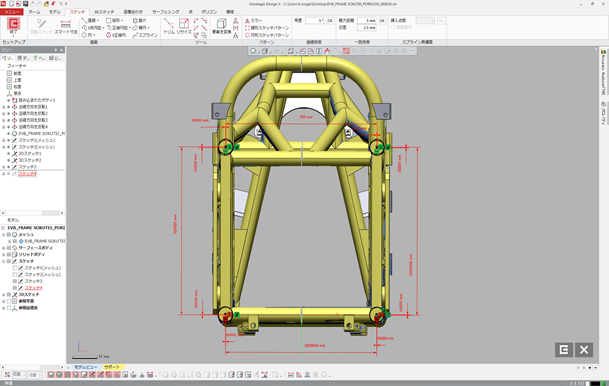Click feature tree horizontal scrollbar
The height and width of the screenshot is (386, 609).
tap(33, 213)
